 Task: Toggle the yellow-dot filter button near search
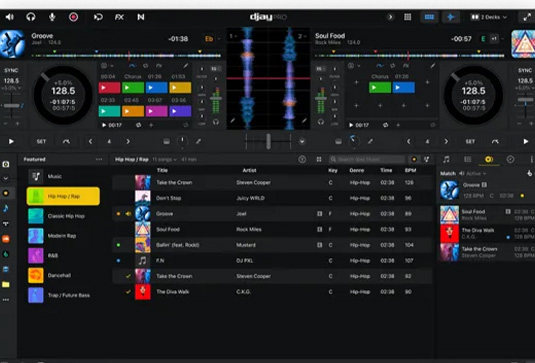pos(414,159)
